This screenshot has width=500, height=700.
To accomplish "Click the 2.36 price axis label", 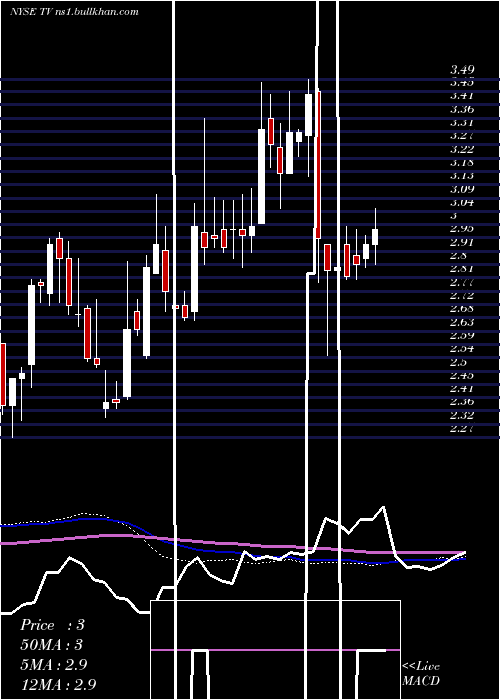I will [x=462, y=402].
